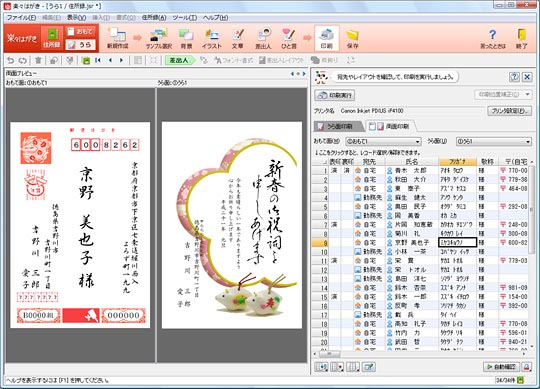540x389 pixels.
Task: Open the column sort dropdown icon below list
Action: click(x=321, y=367)
